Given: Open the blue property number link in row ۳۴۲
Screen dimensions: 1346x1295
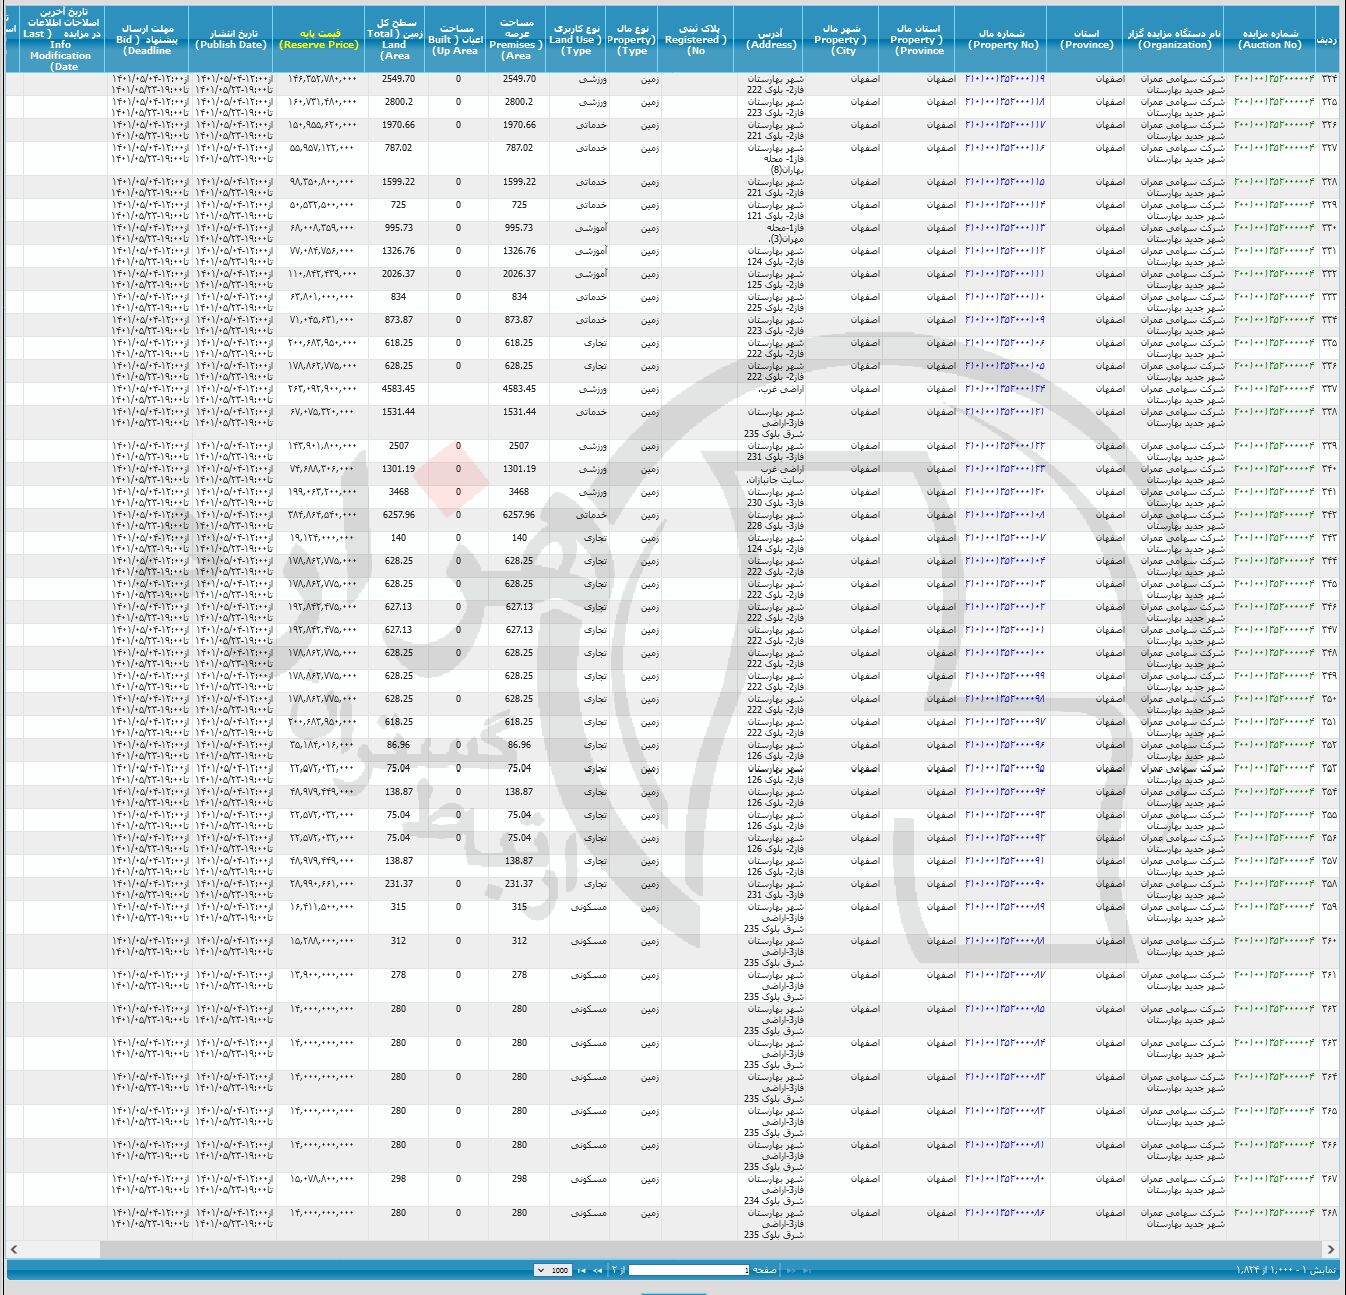Looking at the screenshot, I should pos(1004,515).
